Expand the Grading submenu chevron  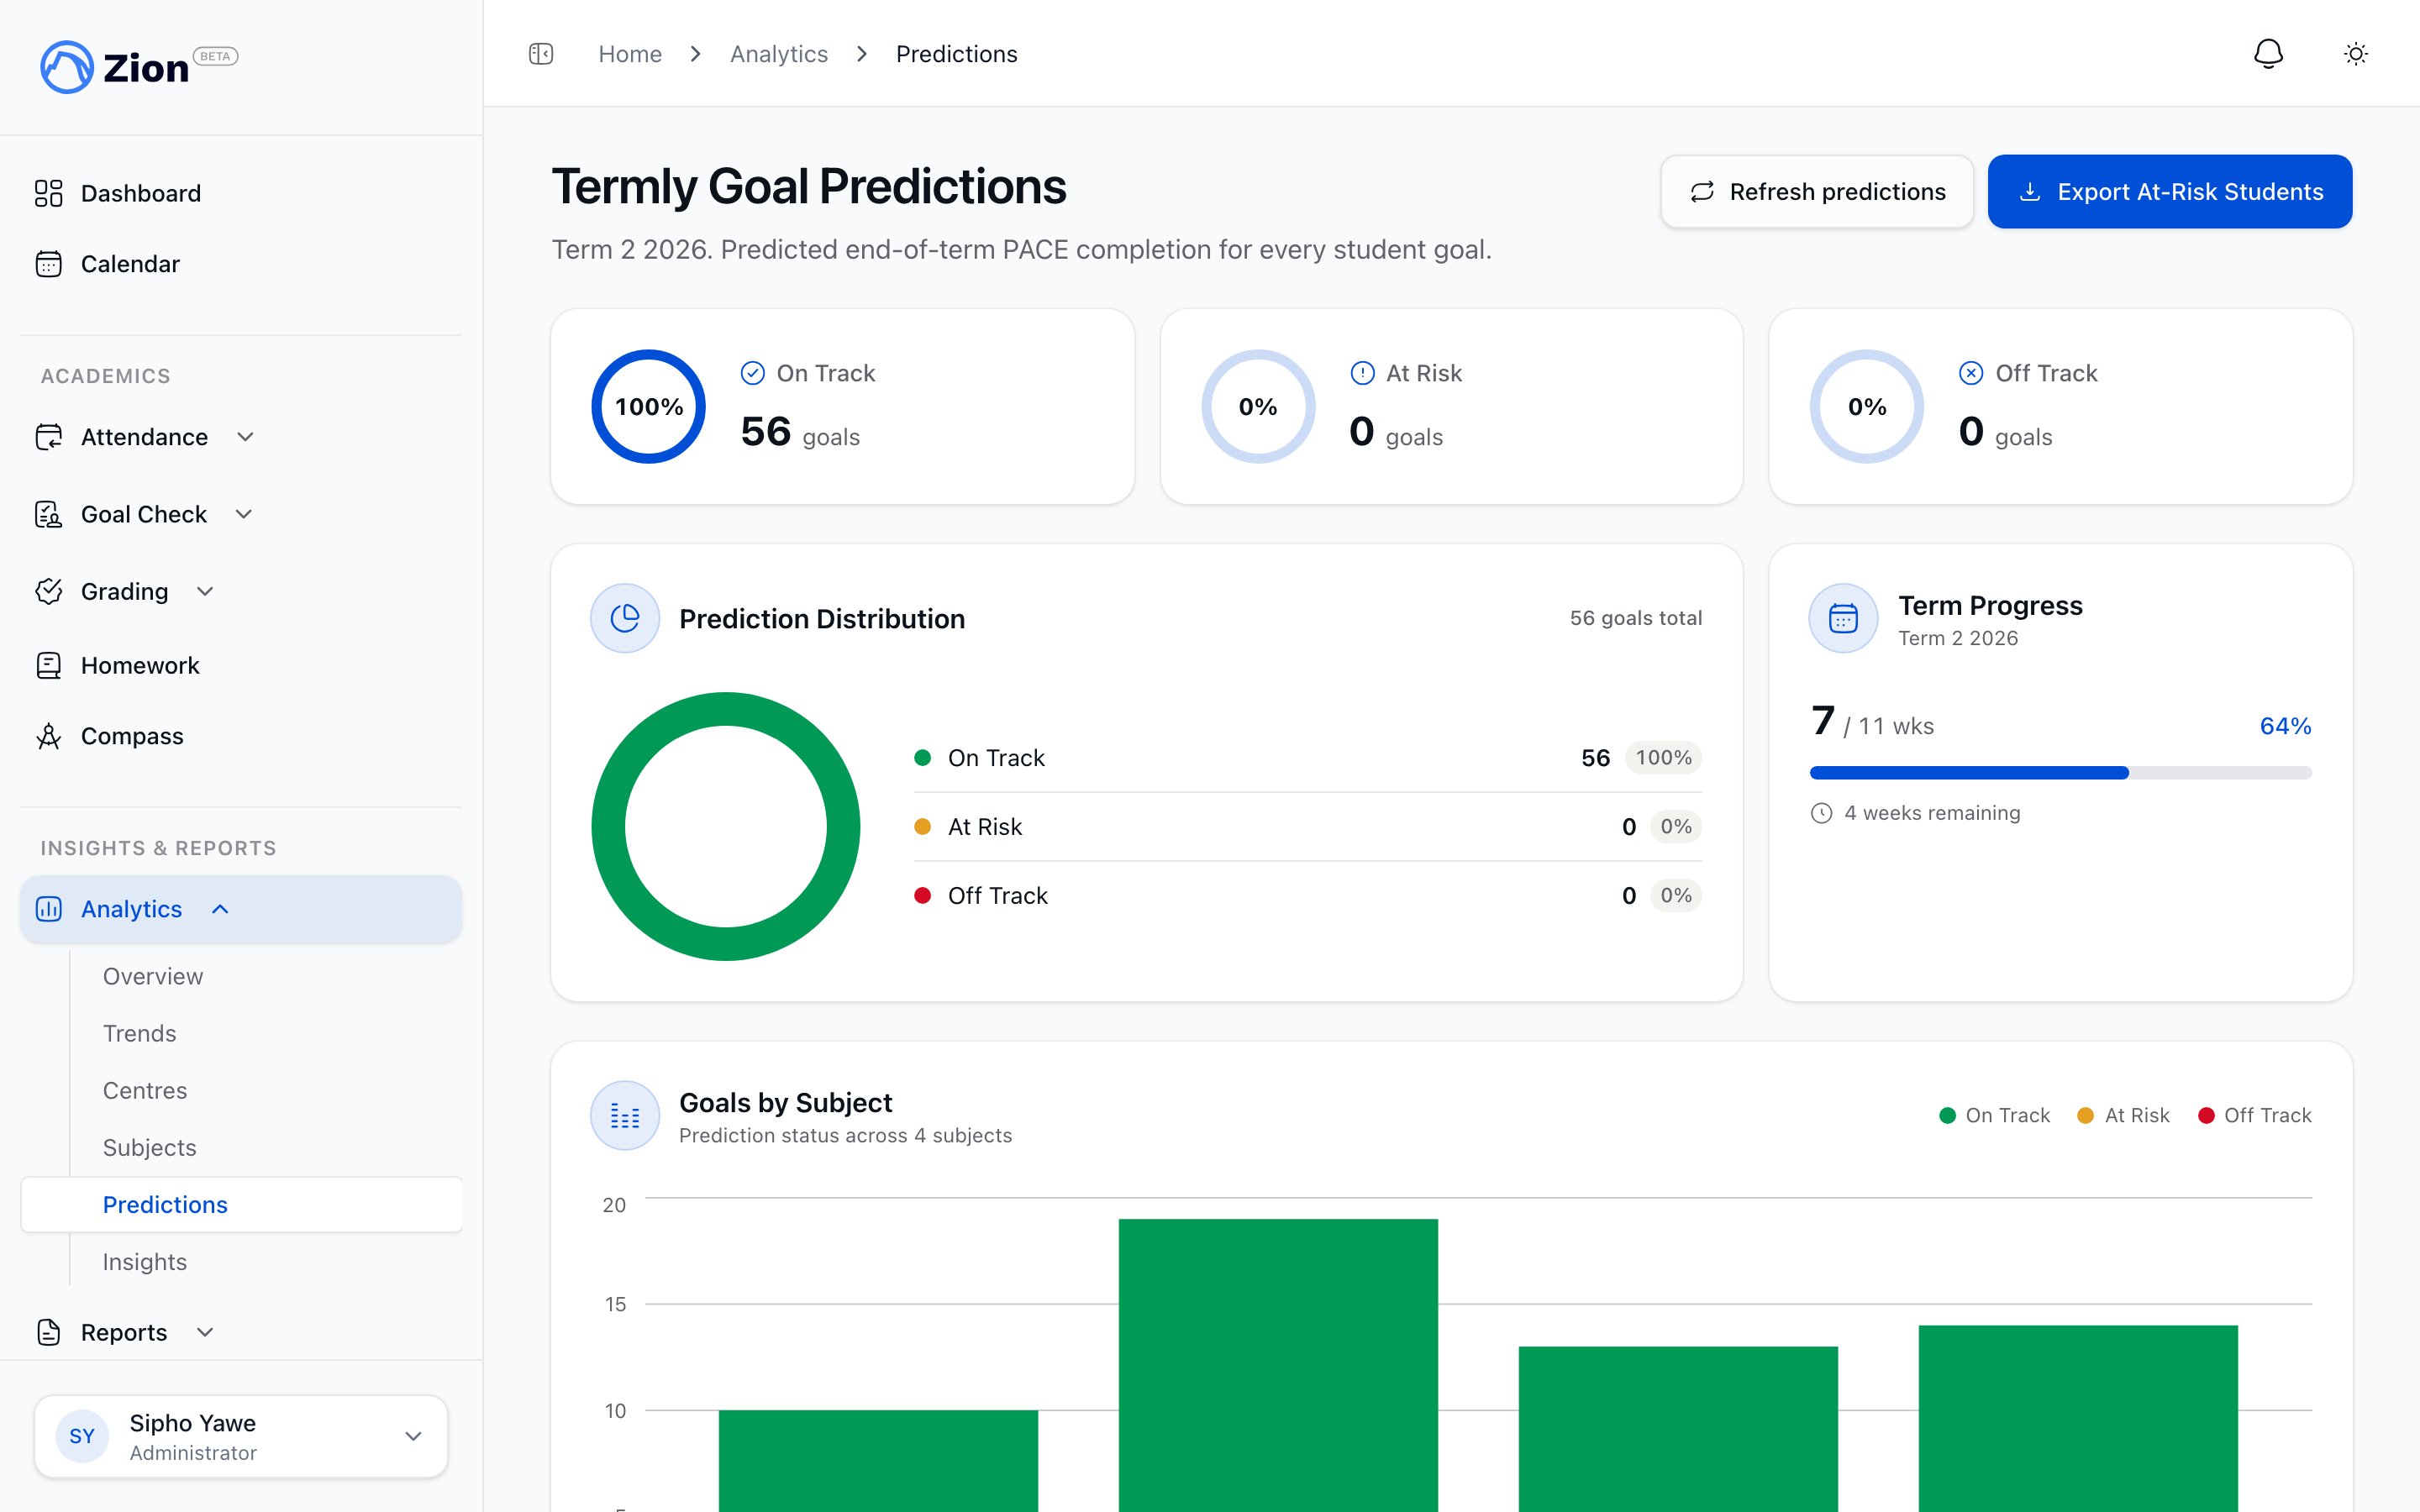click(205, 591)
